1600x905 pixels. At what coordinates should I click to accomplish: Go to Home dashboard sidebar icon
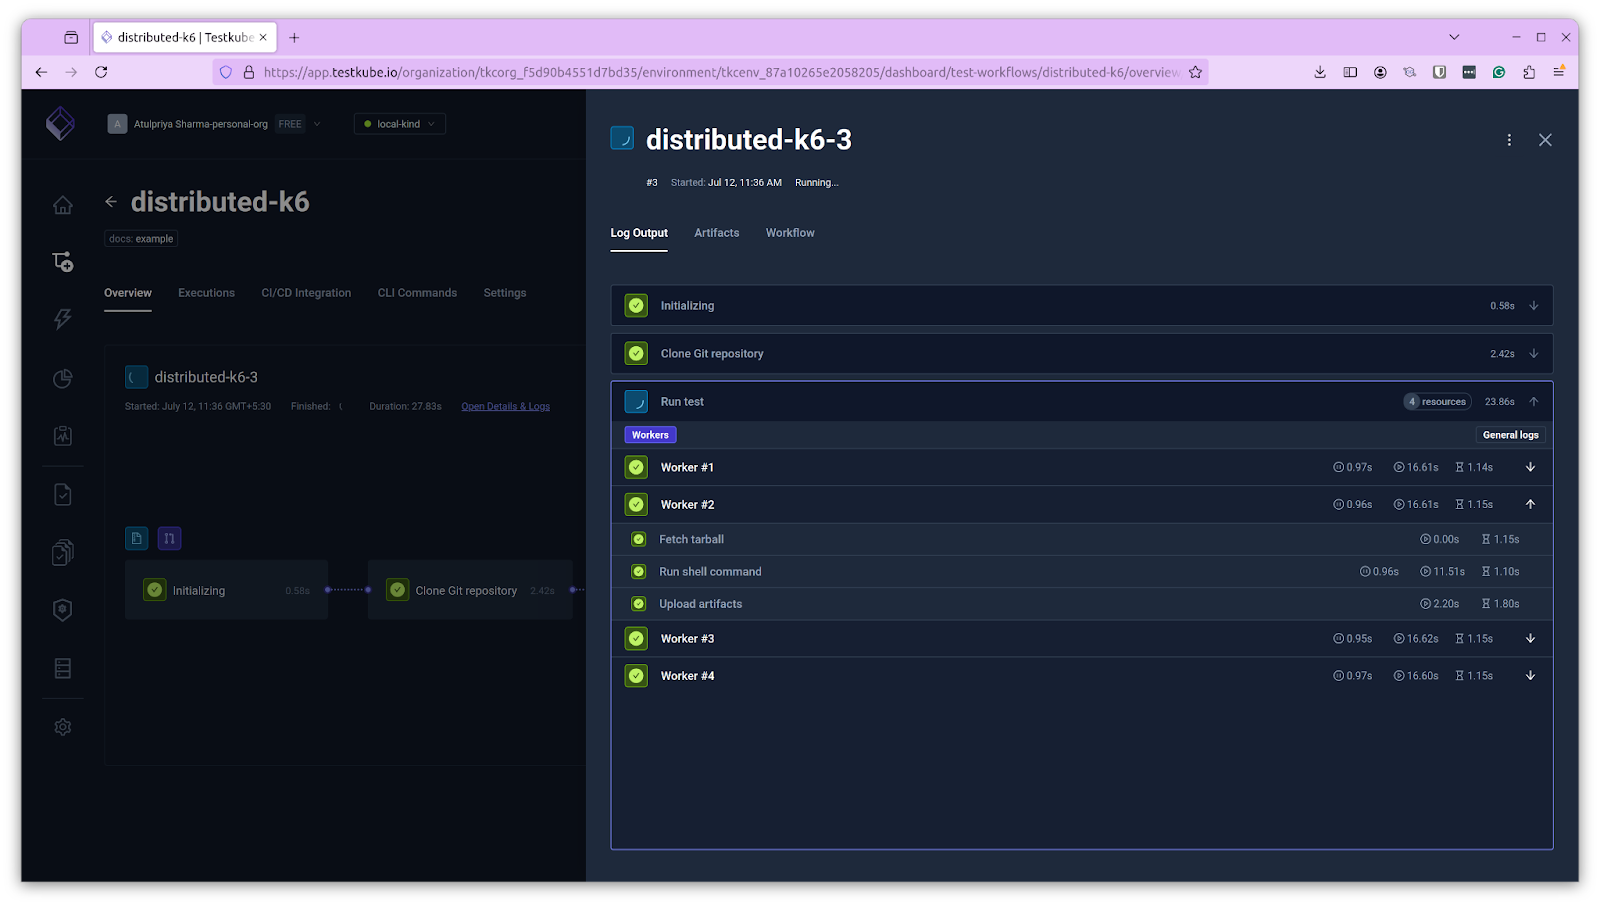point(63,205)
